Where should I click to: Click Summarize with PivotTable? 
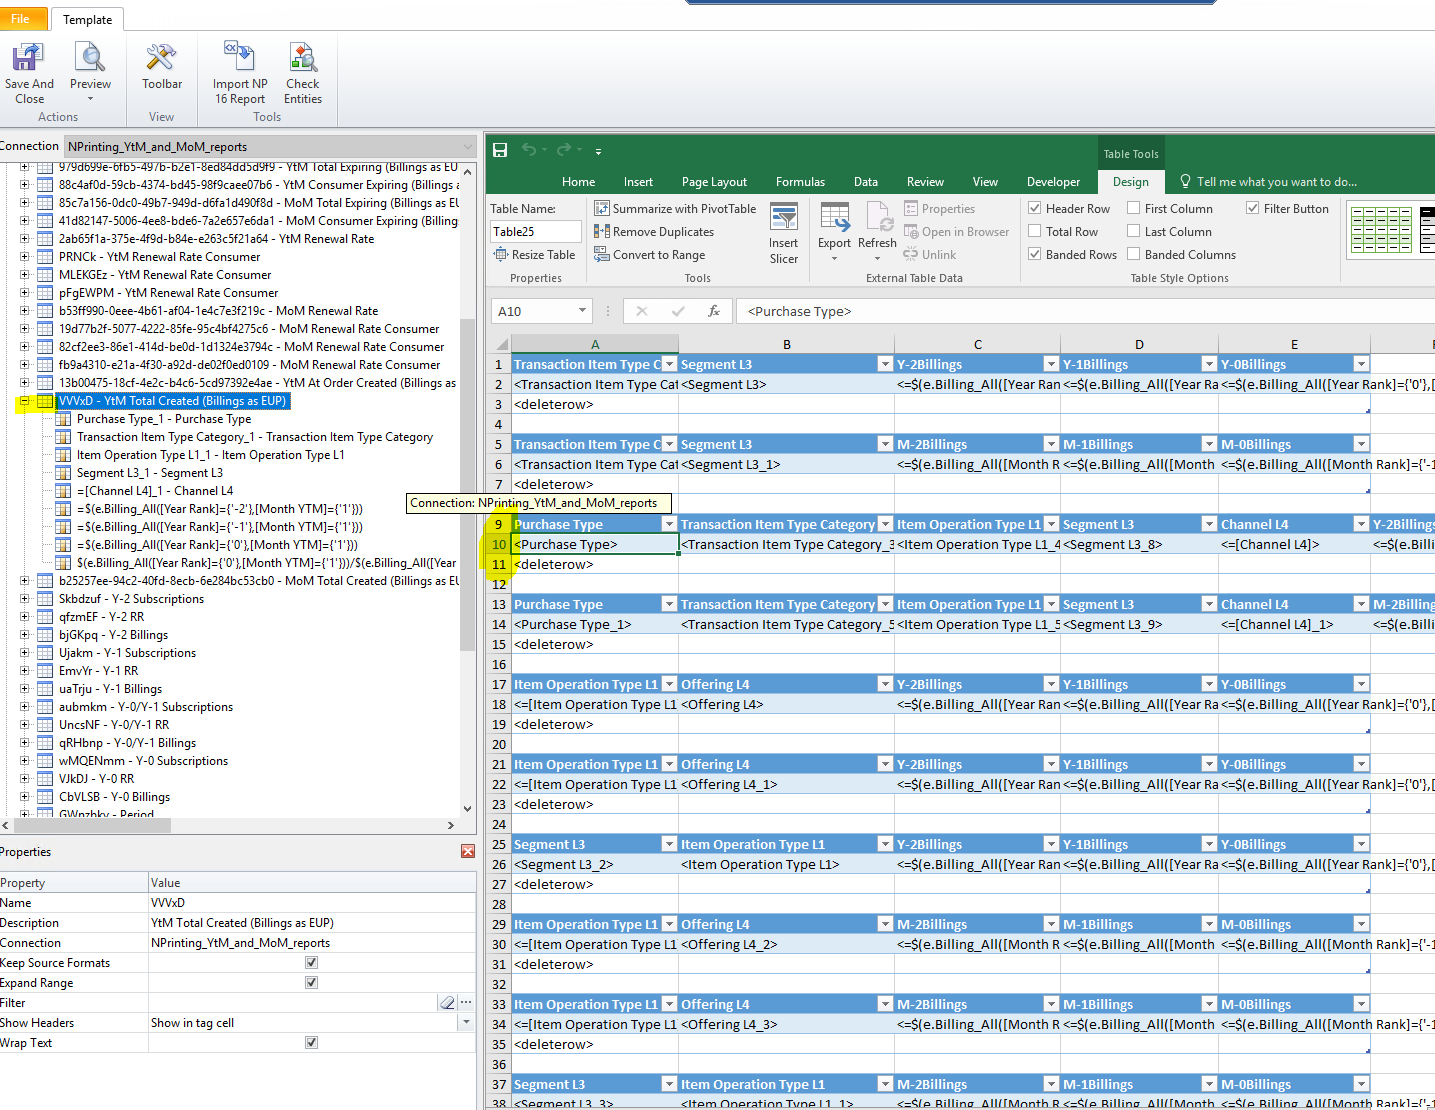coord(675,209)
